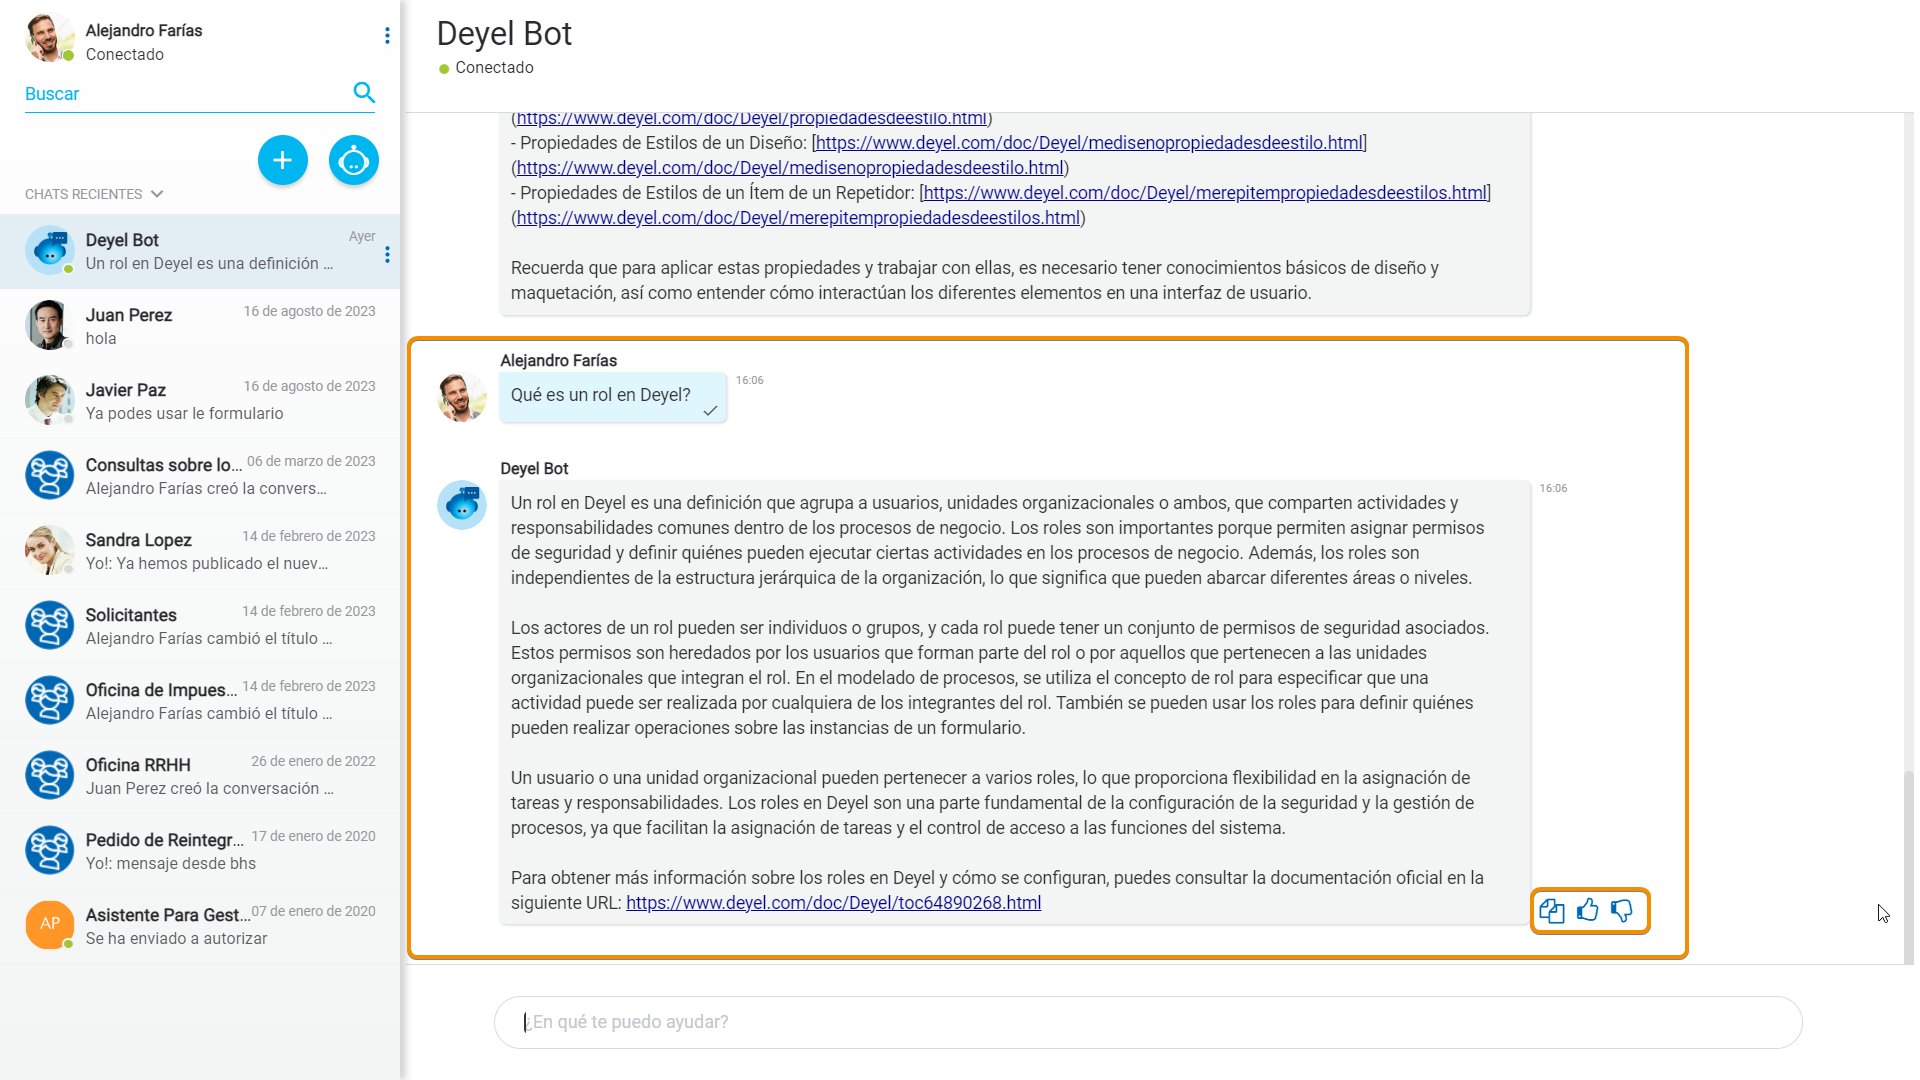This screenshot has width=1920, height=1080.
Task: Open user profile options menu
Action: tap(387, 36)
